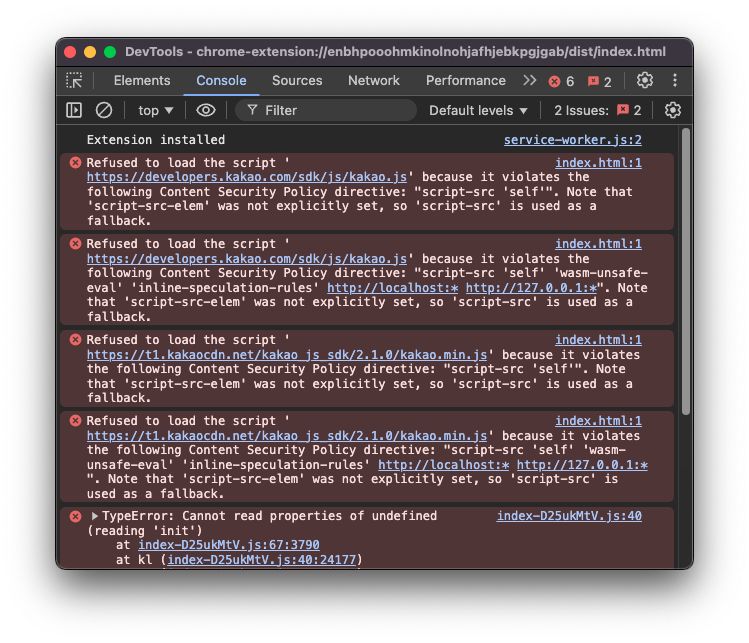Open the service-worker.js:2 source link
749x643 pixels.
[573, 140]
